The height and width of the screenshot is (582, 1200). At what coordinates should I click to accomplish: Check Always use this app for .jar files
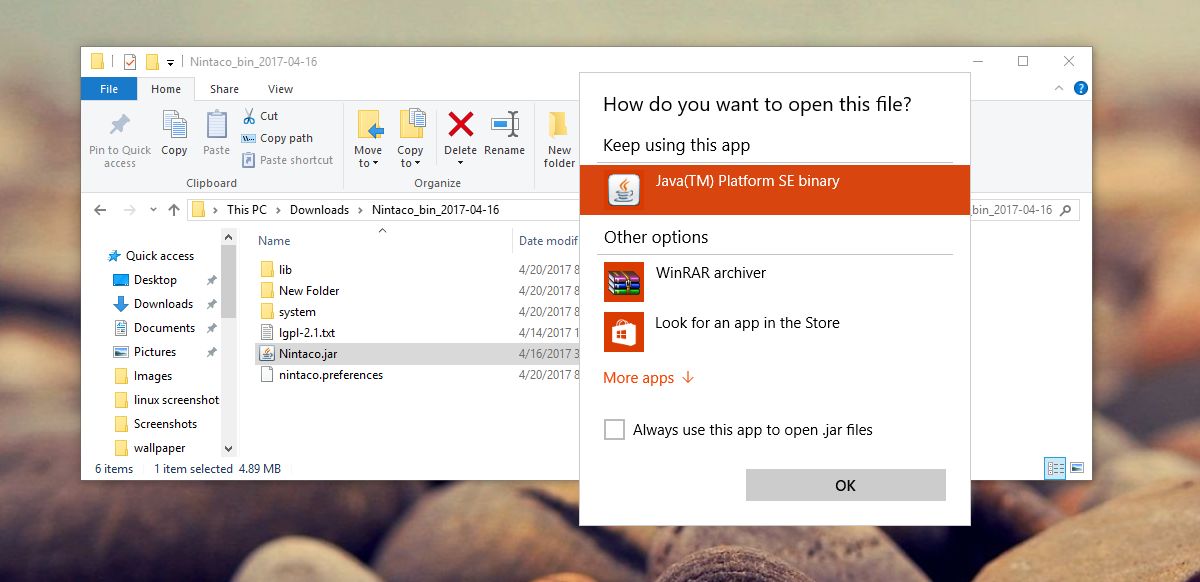coord(614,430)
